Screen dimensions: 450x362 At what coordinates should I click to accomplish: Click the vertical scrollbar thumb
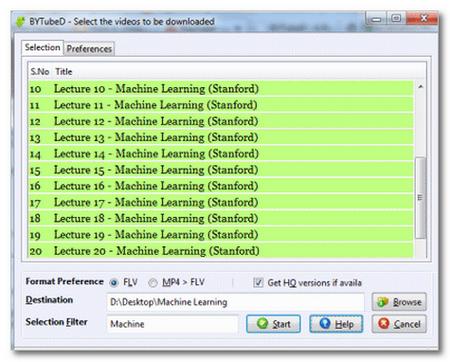tap(421, 198)
